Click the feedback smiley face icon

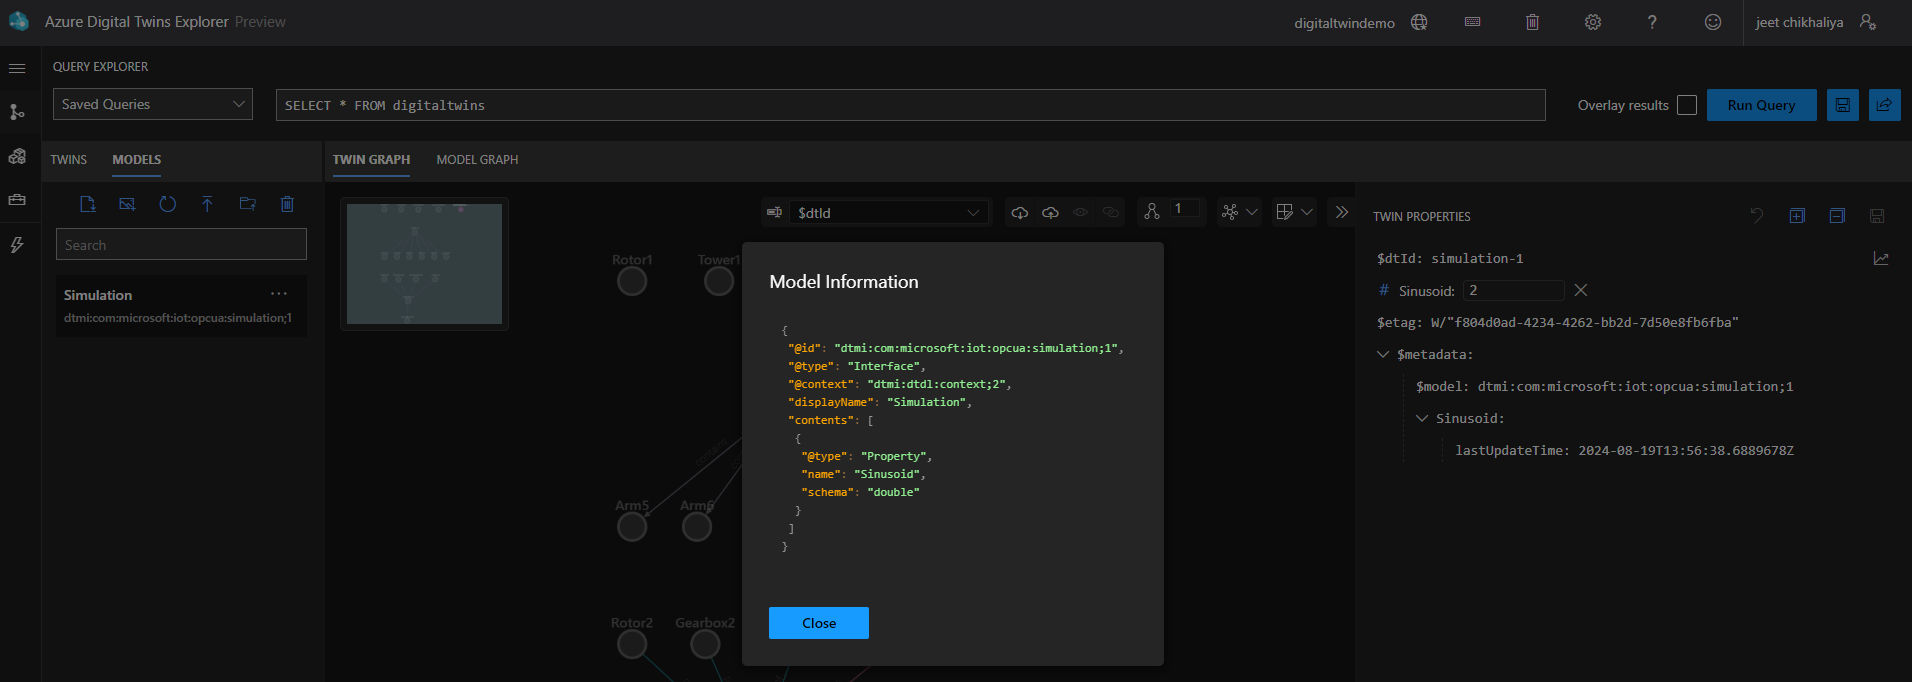coord(1713,22)
